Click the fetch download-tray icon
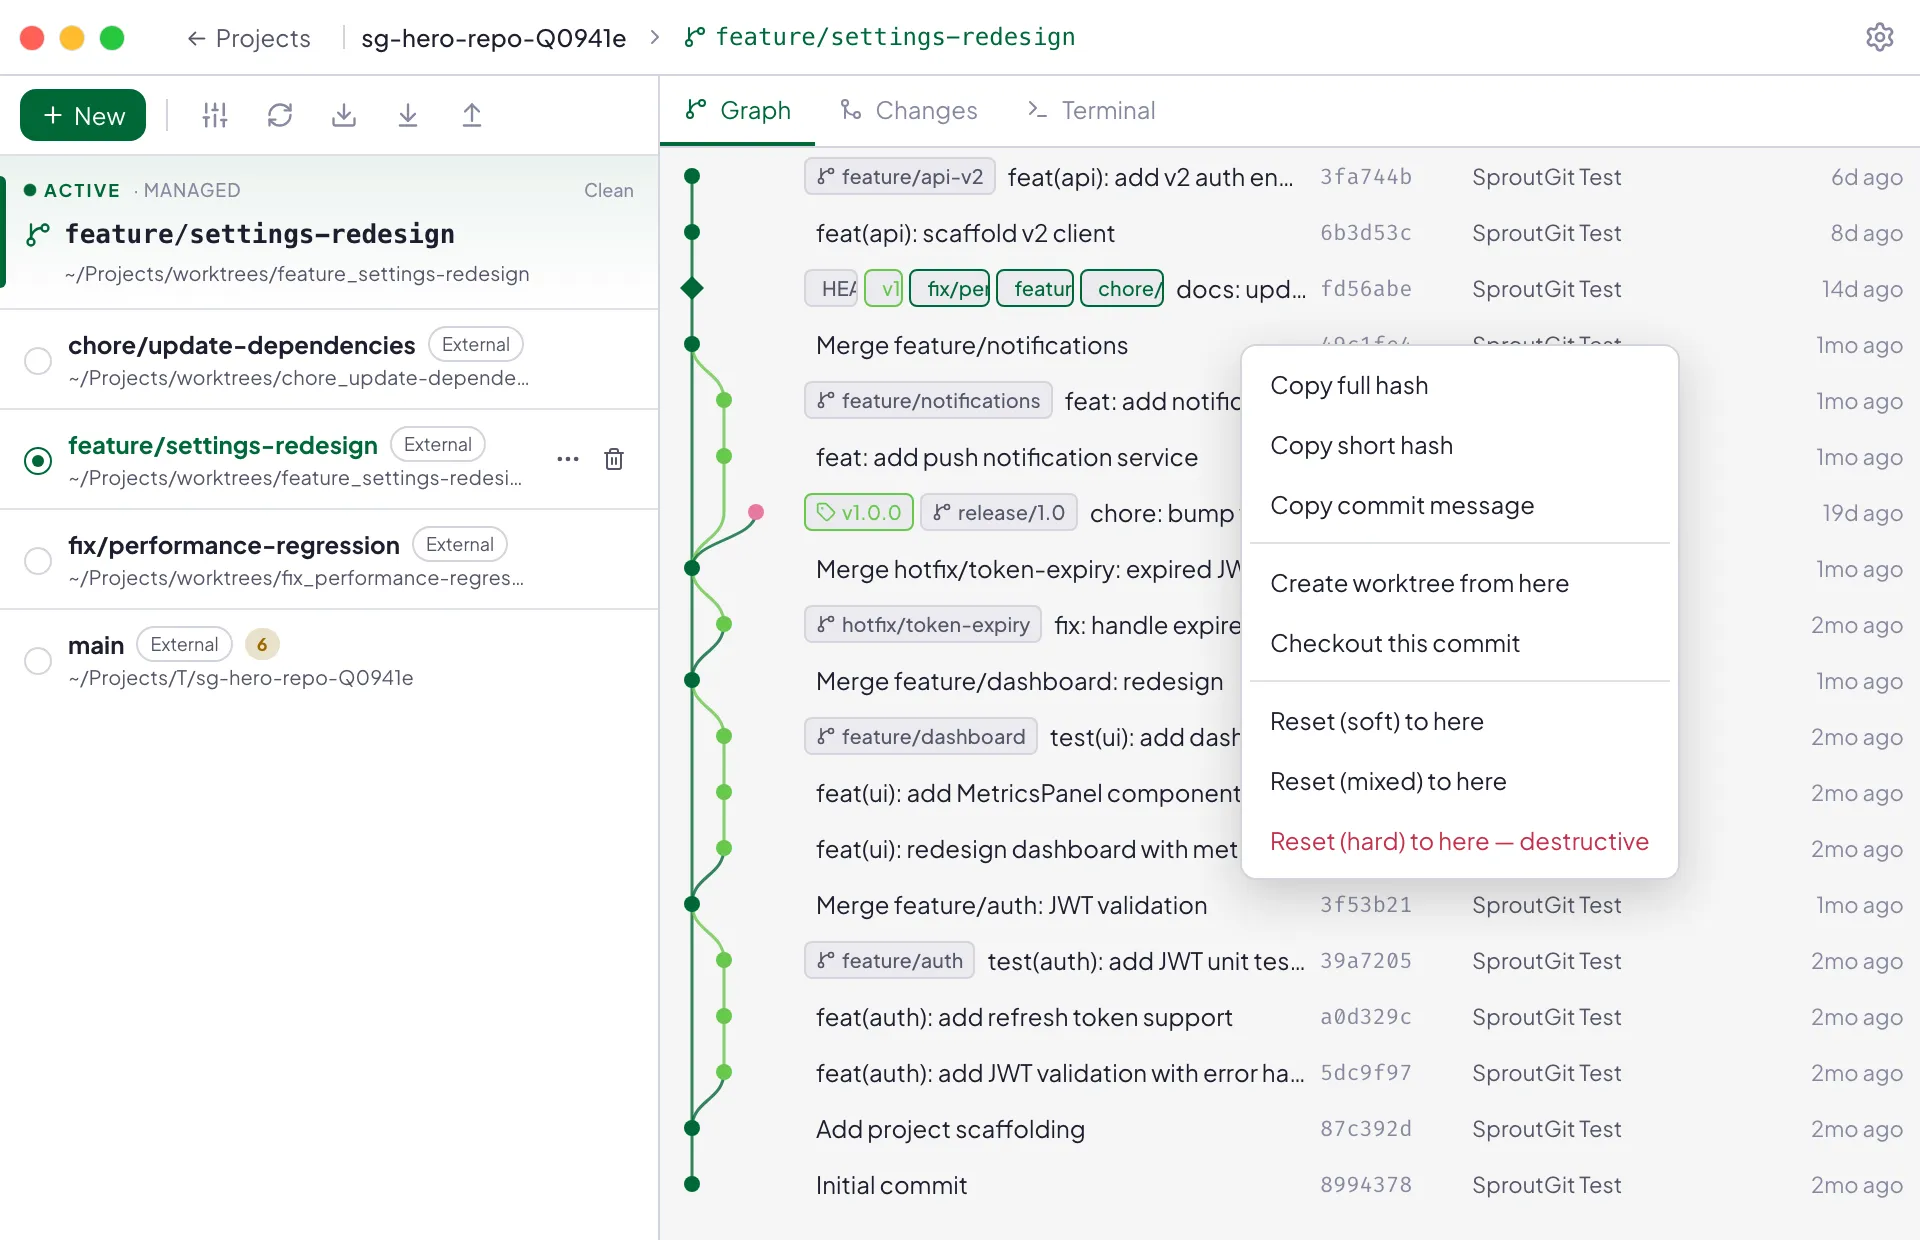This screenshot has width=1920, height=1240. 344,115
